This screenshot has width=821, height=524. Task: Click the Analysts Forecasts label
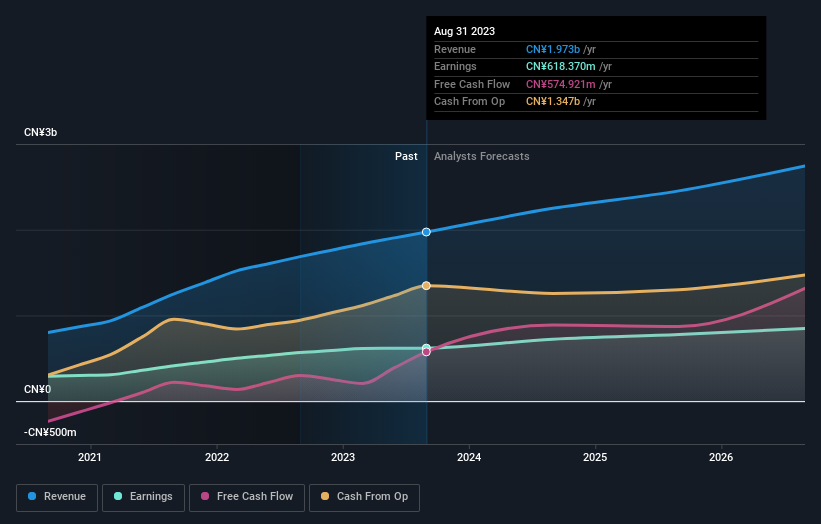pos(481,157)
